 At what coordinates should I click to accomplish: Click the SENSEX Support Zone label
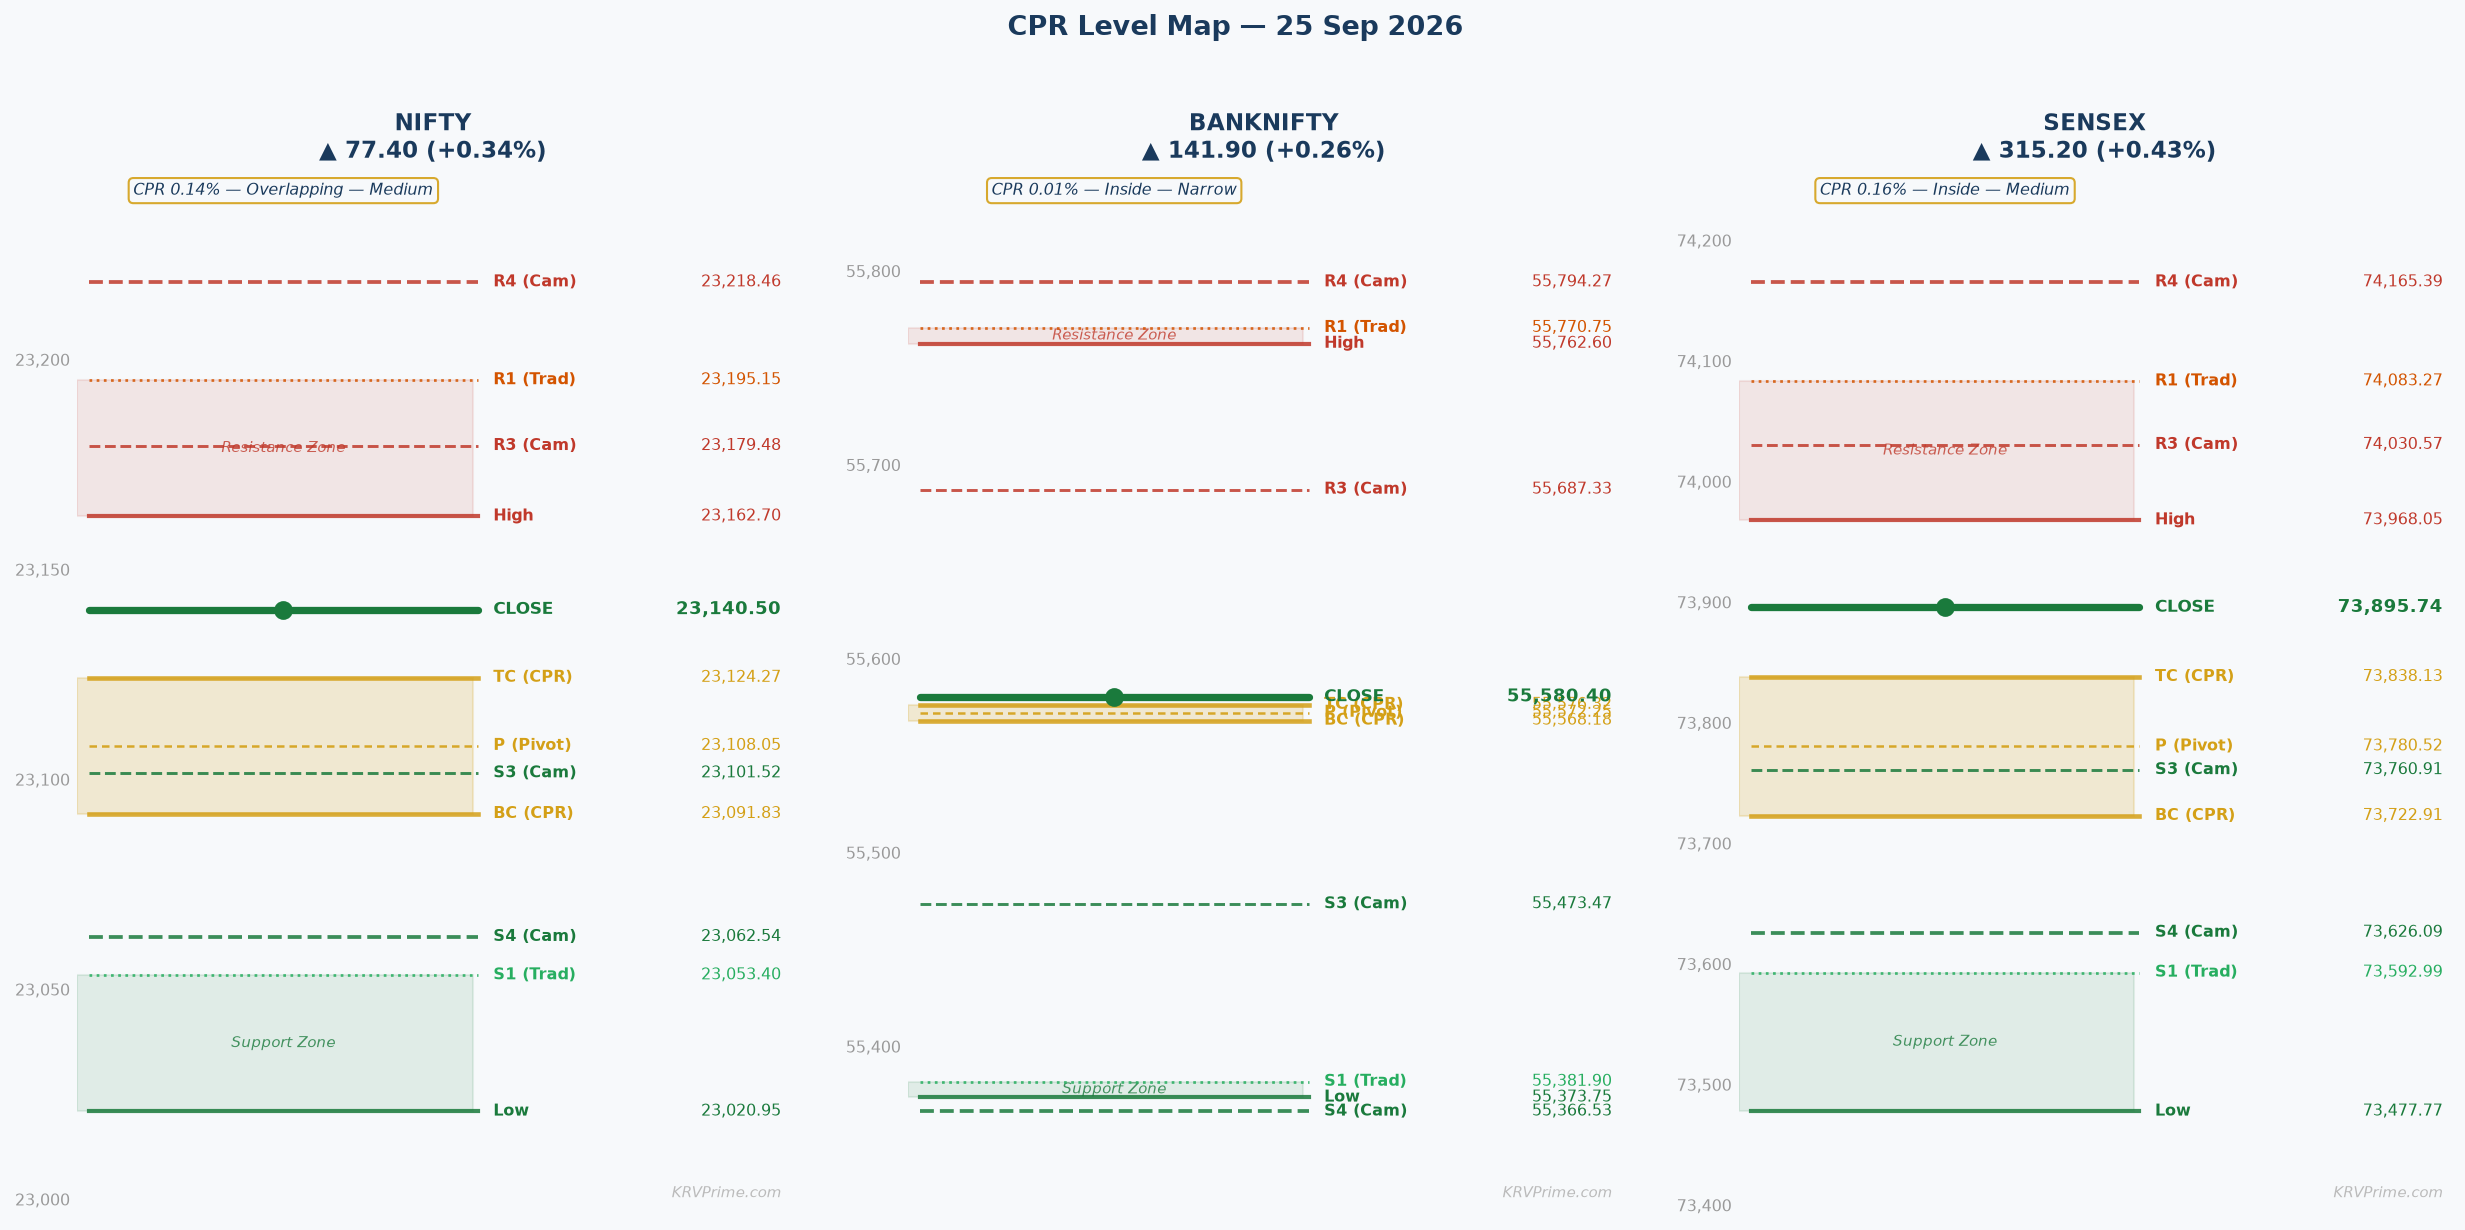(x=1945, y=1042)
